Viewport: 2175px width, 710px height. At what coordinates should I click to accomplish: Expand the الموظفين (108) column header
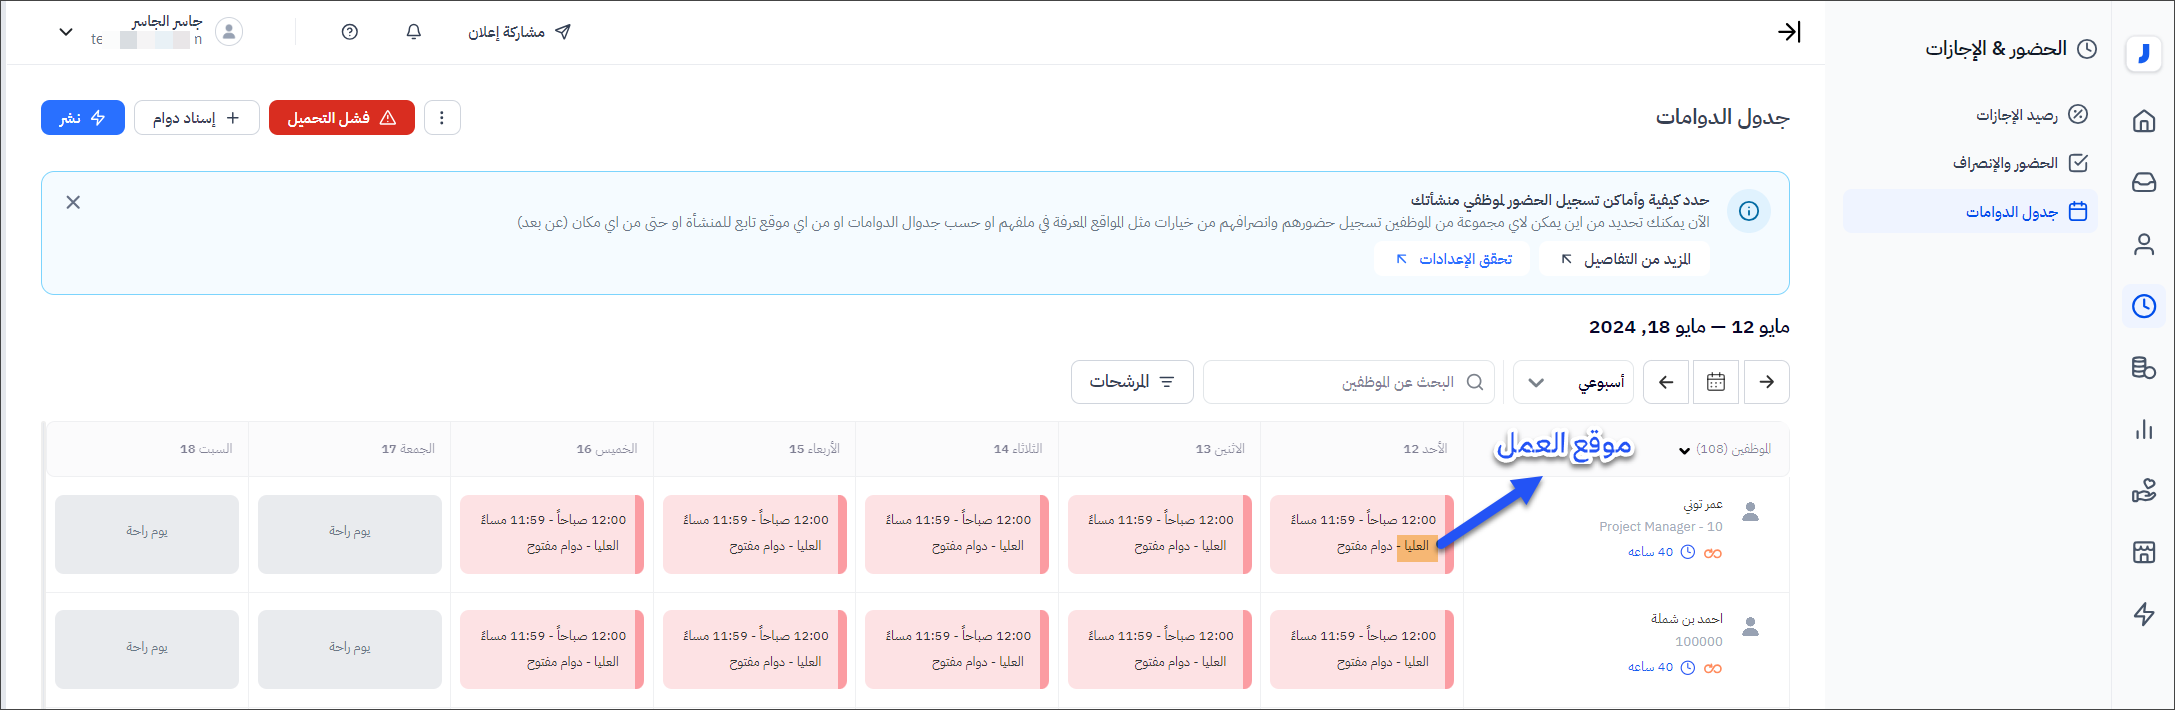1725,450
